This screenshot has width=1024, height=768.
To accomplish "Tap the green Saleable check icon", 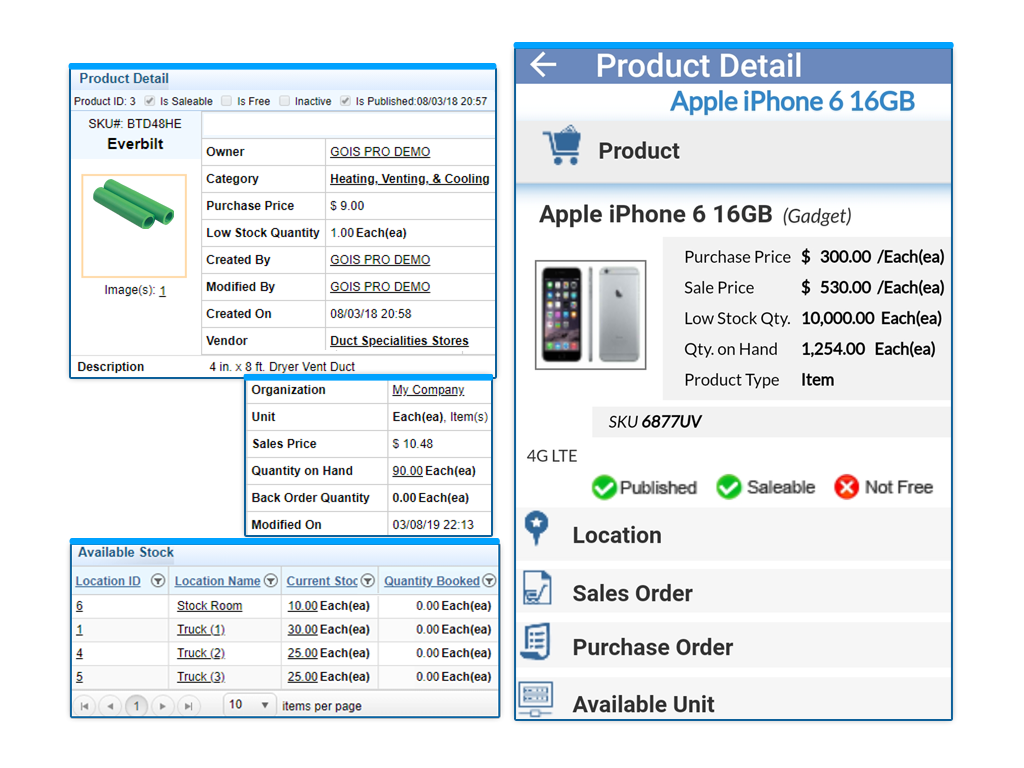I will pyautogui.click(x=728, y=487).
